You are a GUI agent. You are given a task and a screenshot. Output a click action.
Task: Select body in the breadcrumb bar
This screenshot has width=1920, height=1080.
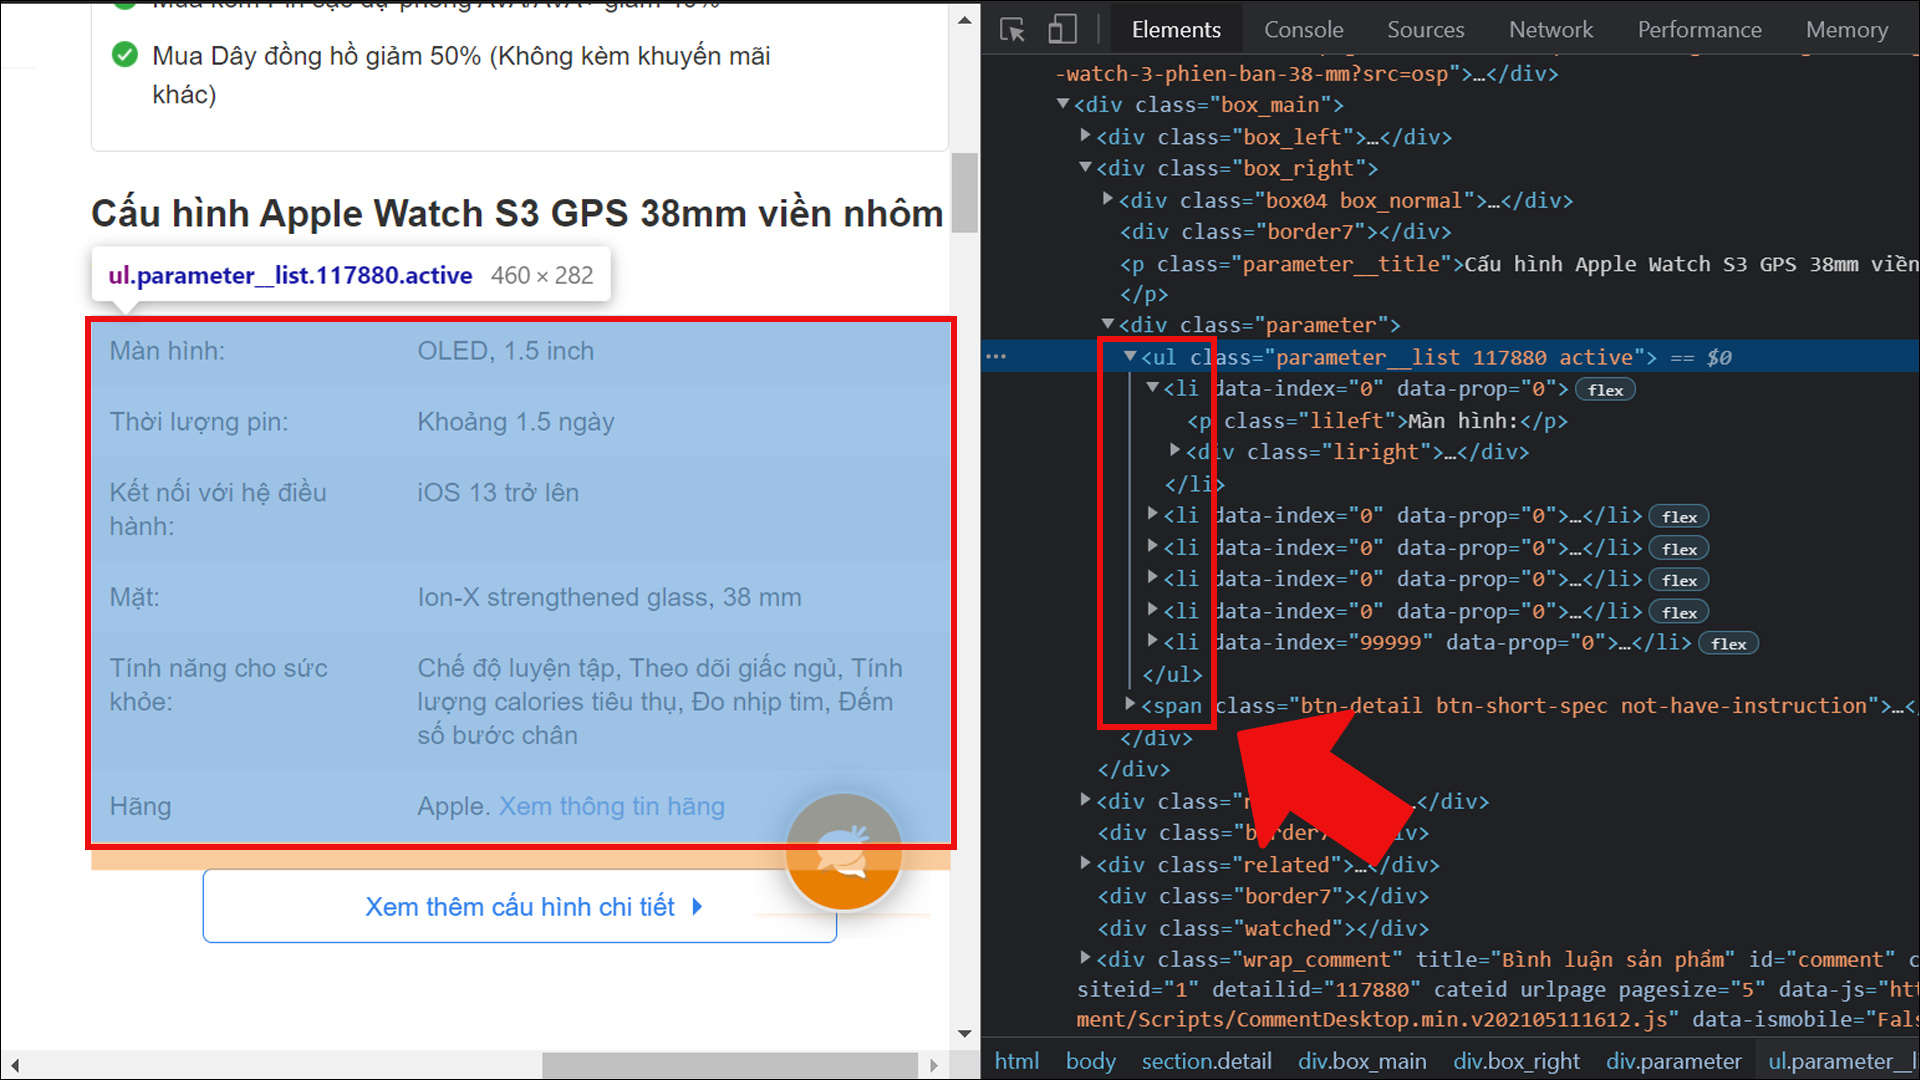(1090, 1061)
